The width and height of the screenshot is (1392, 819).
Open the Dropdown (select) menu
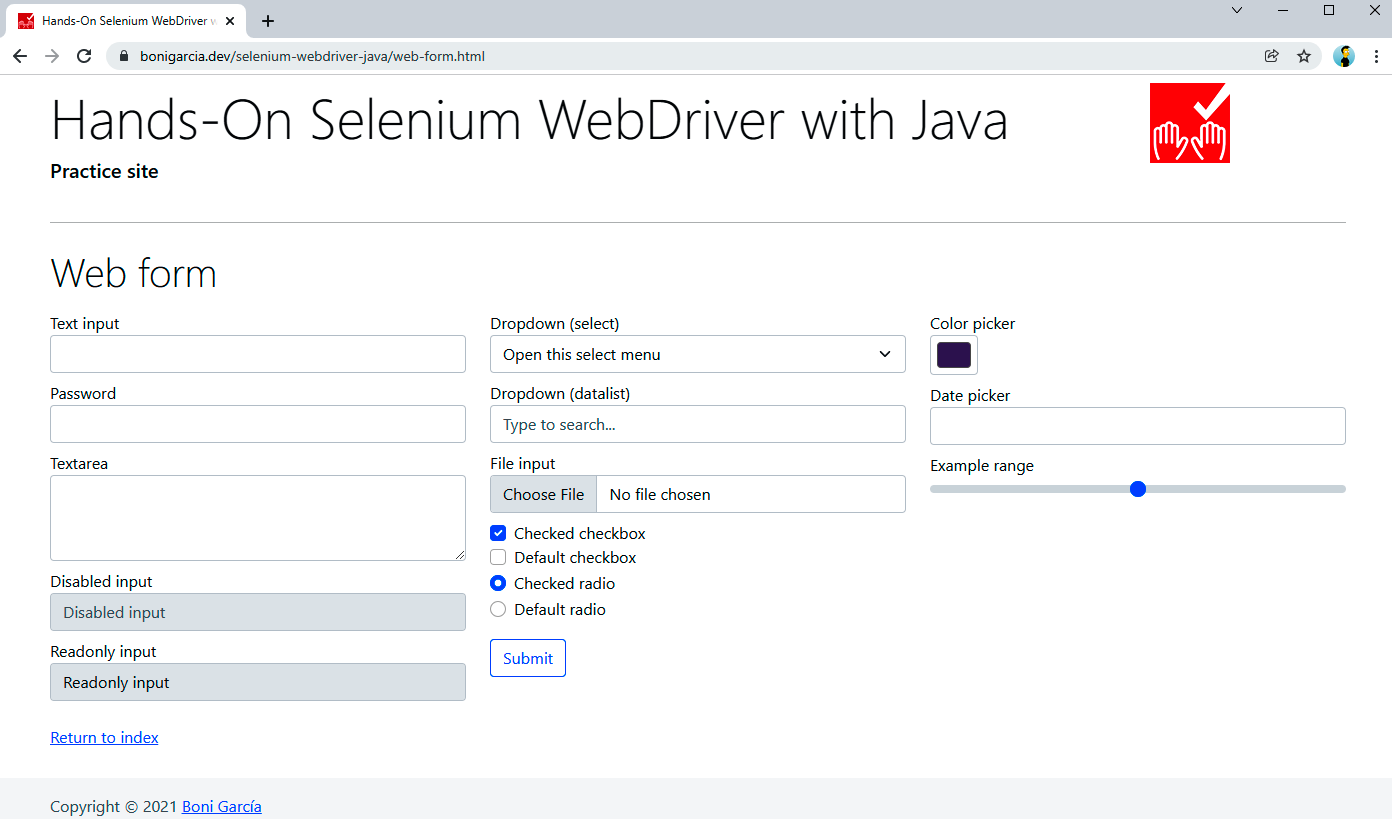click(x=697, y=354)
